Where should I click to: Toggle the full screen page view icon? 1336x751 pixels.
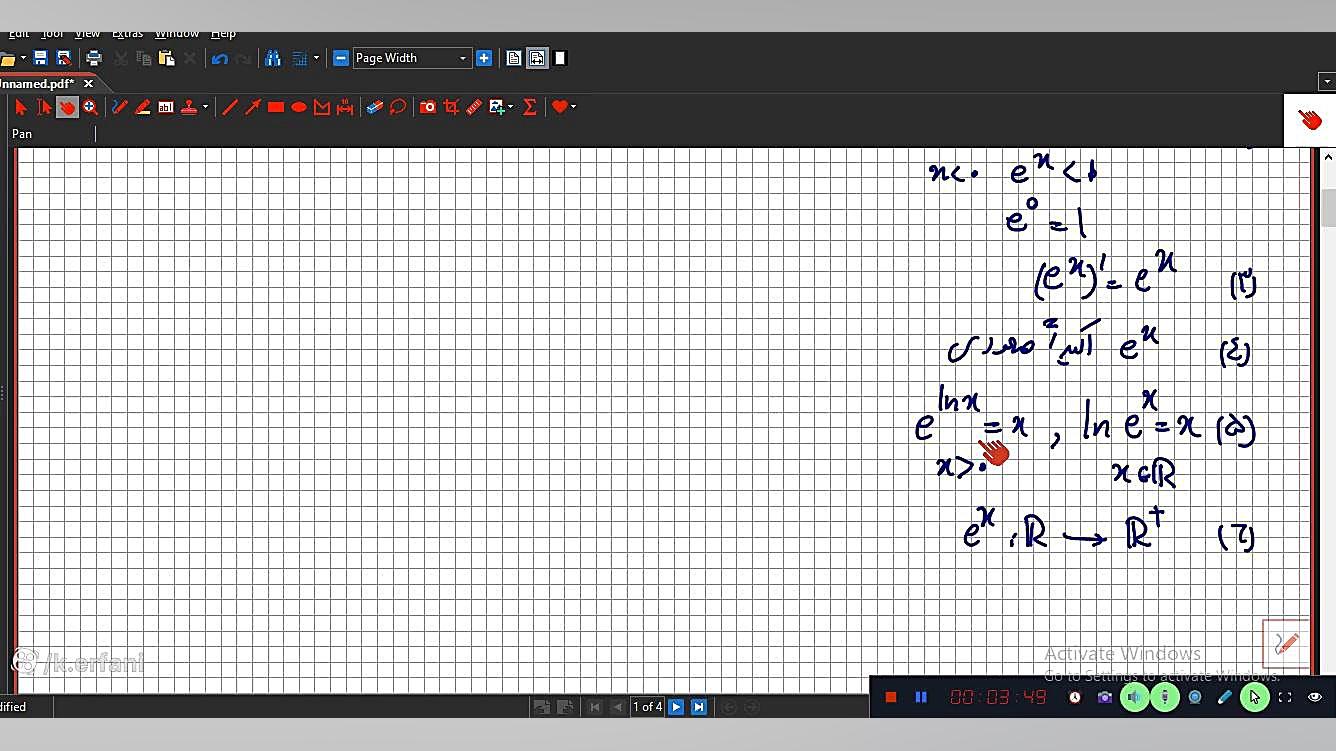[560, 58]
